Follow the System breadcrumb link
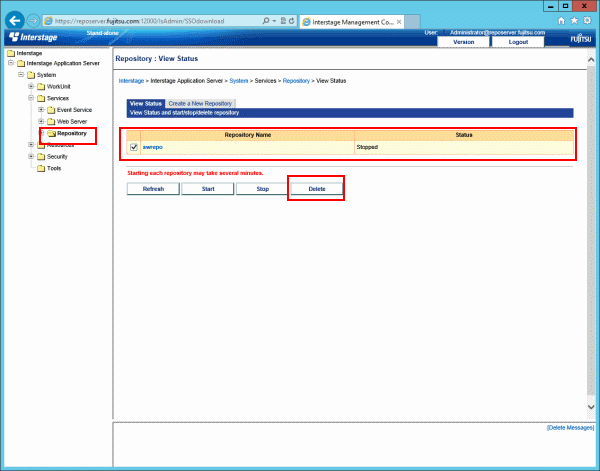Viewport: 600px width, 471px height. [x=239, y=81]
